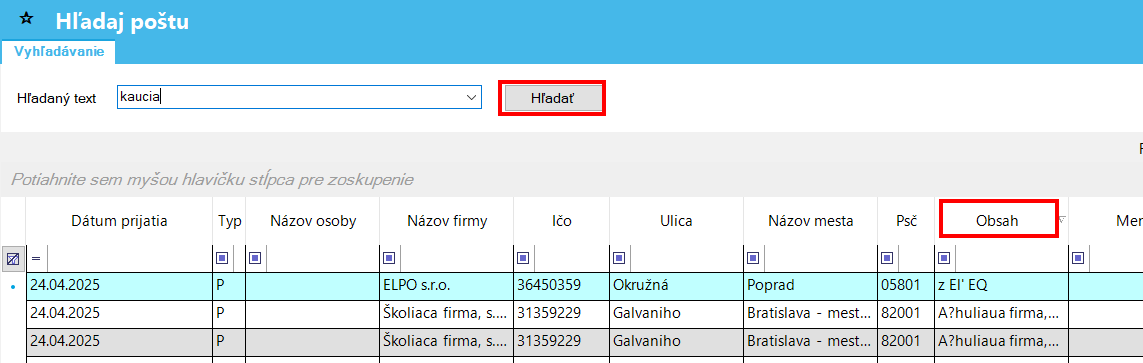Select the 05801 postal code cell
The height and width of the screenshot is (363, 1143).
click(x=906, y=286)
